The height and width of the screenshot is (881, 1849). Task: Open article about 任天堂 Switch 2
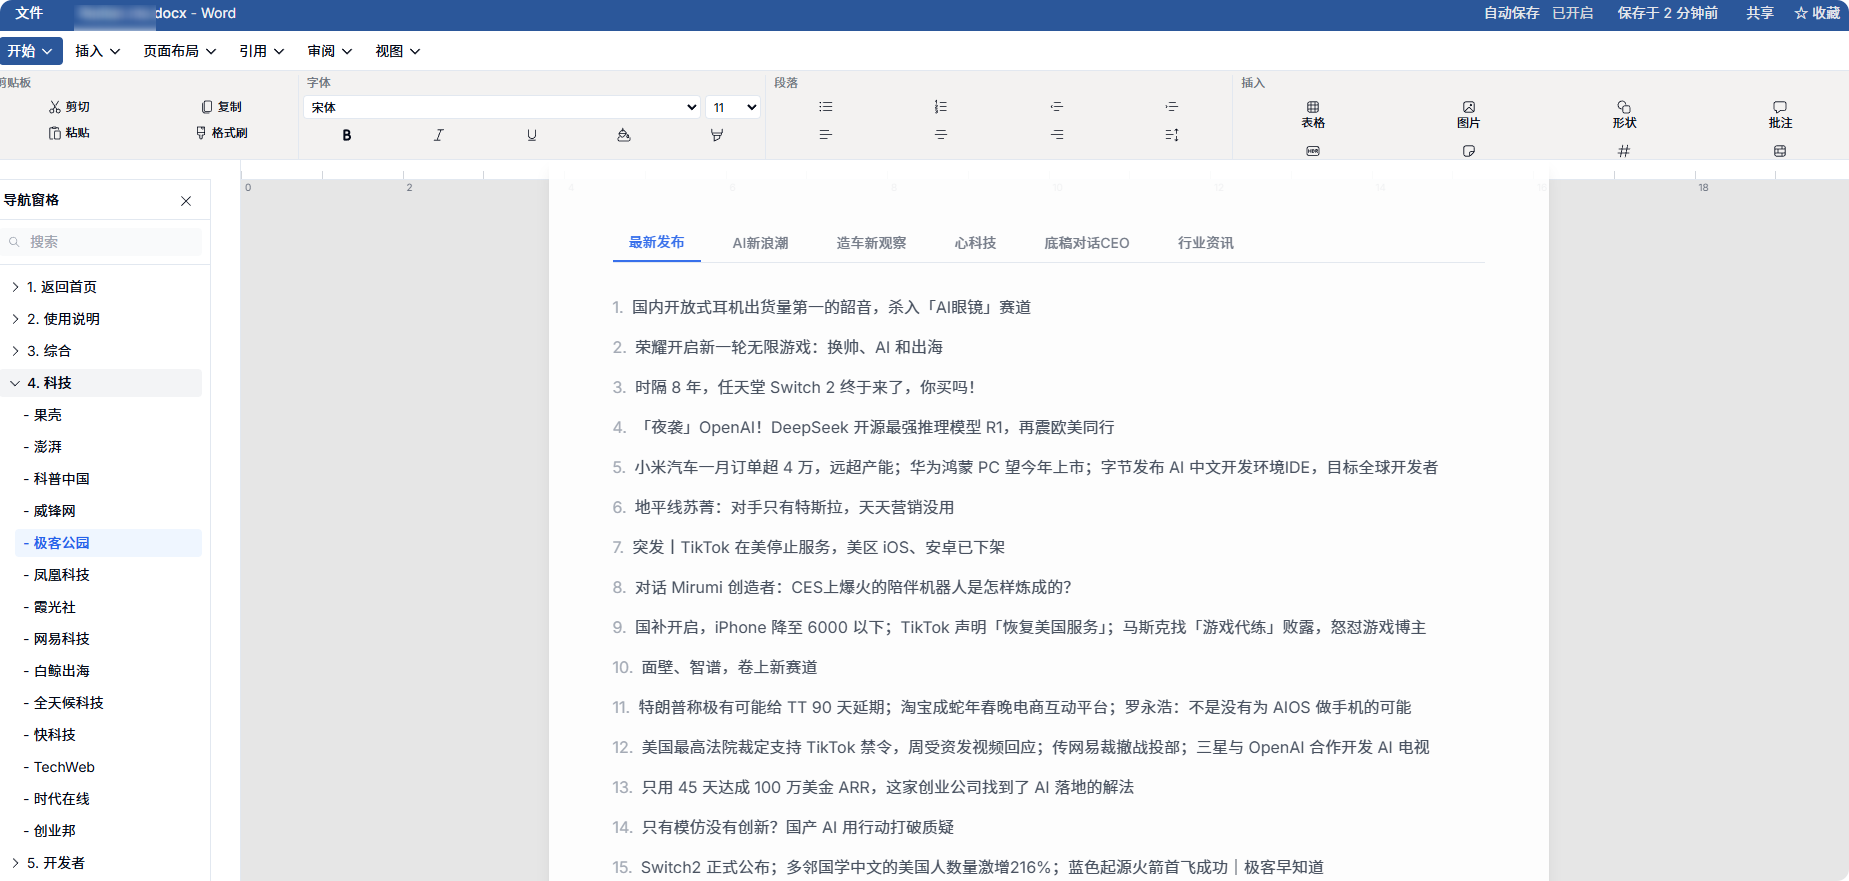click(804, 387)
